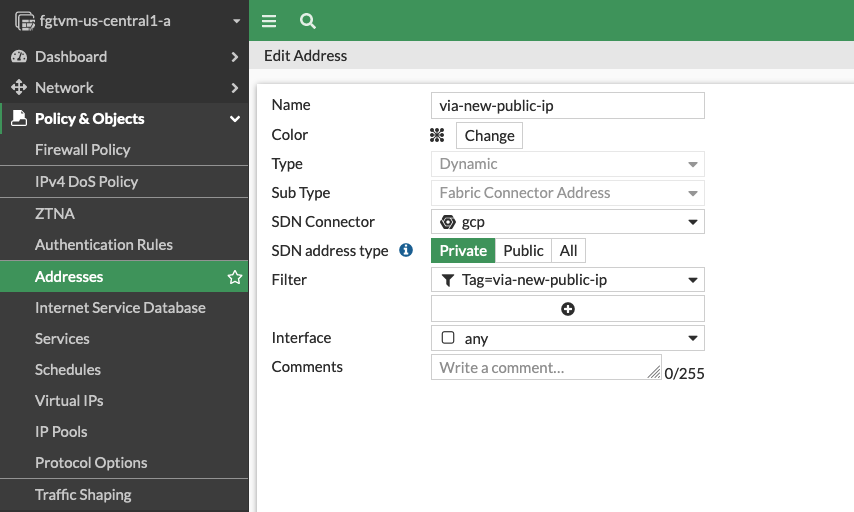Open the SDN Connector dropdown arrow
This screenshot has width=854, height=512.
[692, 222]
